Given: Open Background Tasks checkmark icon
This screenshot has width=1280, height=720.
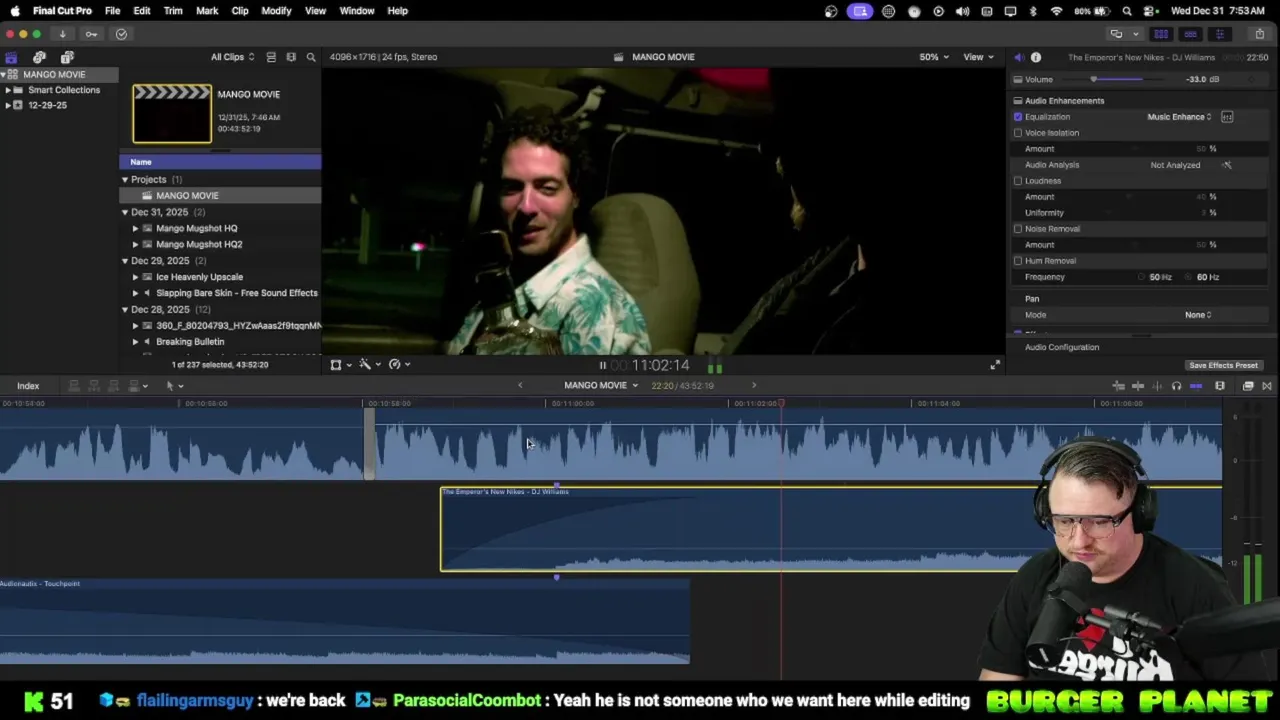Looking at the screenshot, I should (x=121, y=34).
